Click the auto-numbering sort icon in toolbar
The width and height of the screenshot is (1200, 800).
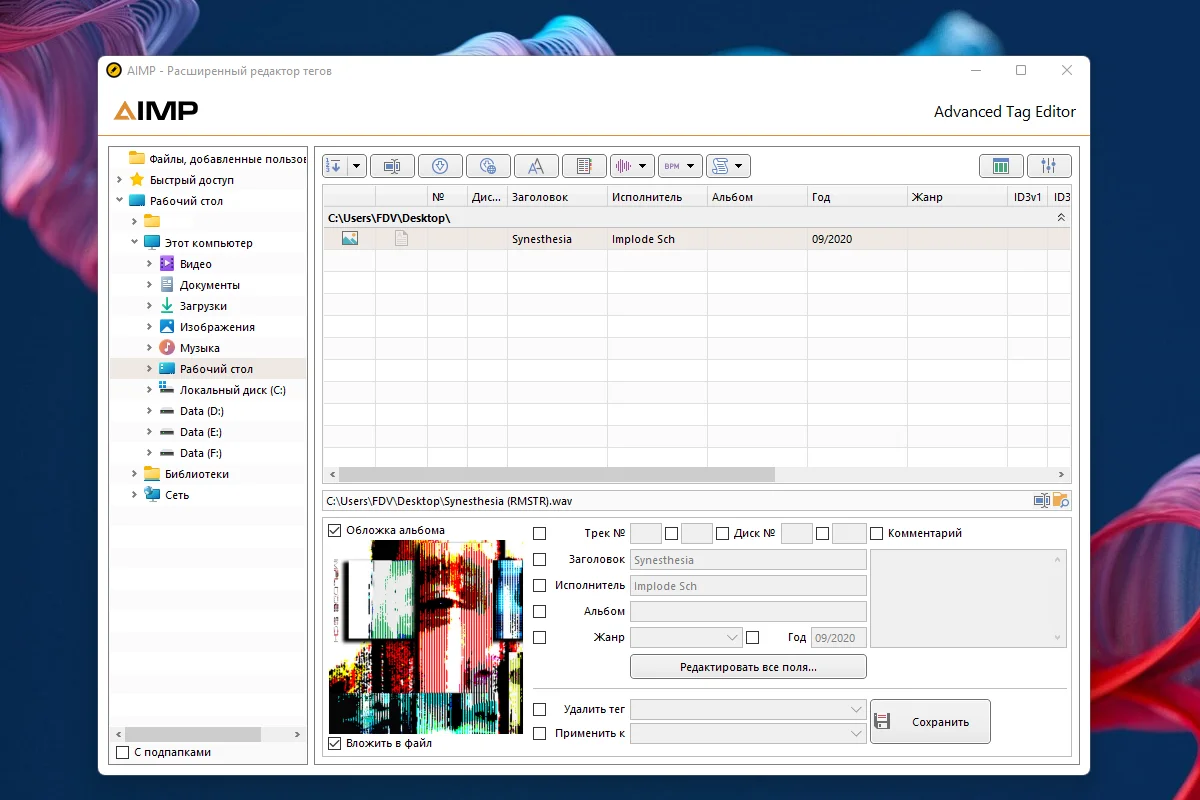tap(333, 166)
